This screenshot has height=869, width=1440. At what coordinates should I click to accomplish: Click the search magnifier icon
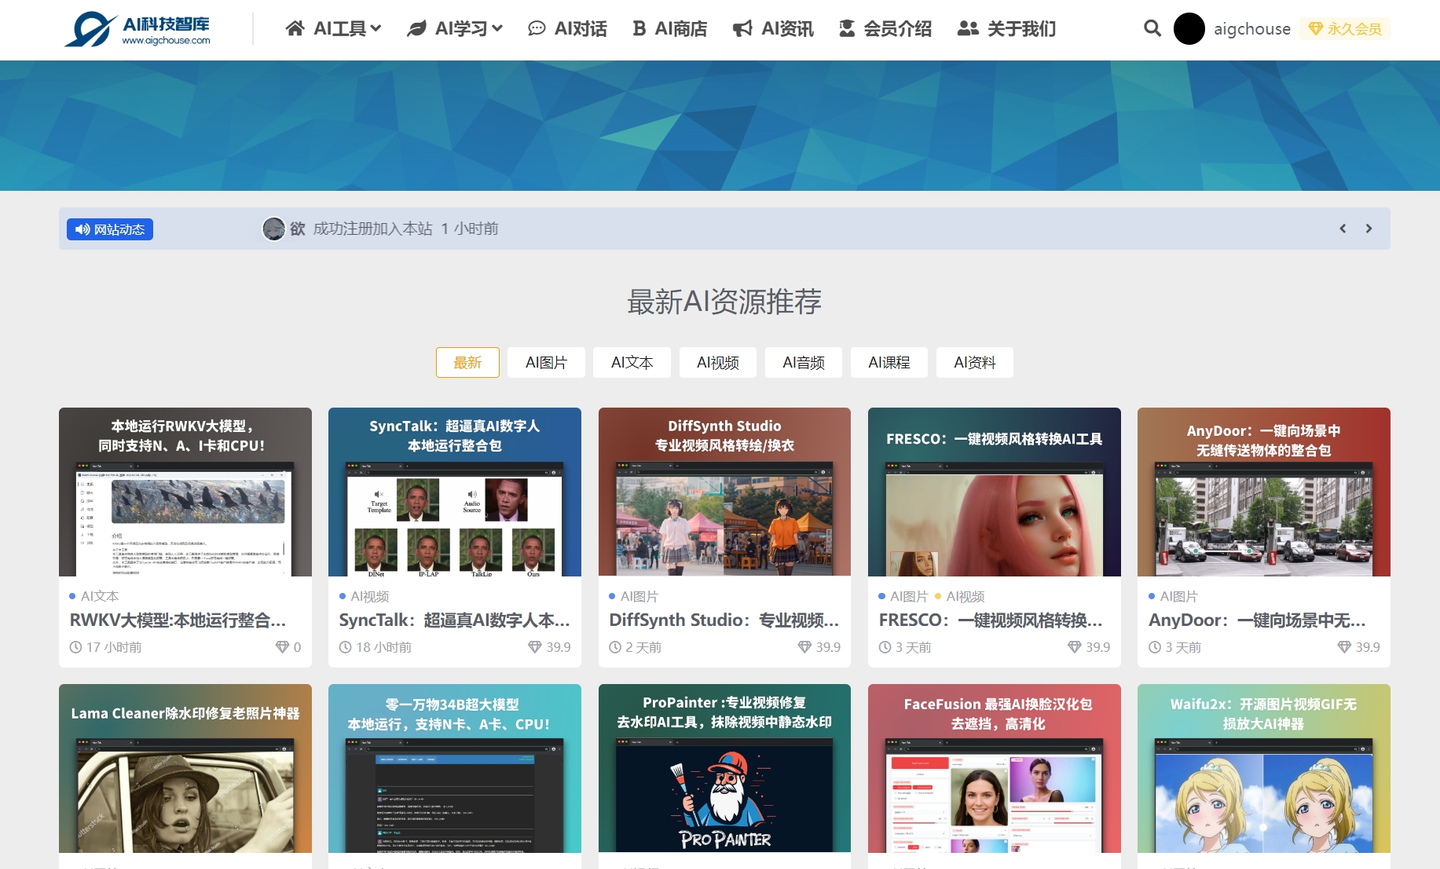1152,29
